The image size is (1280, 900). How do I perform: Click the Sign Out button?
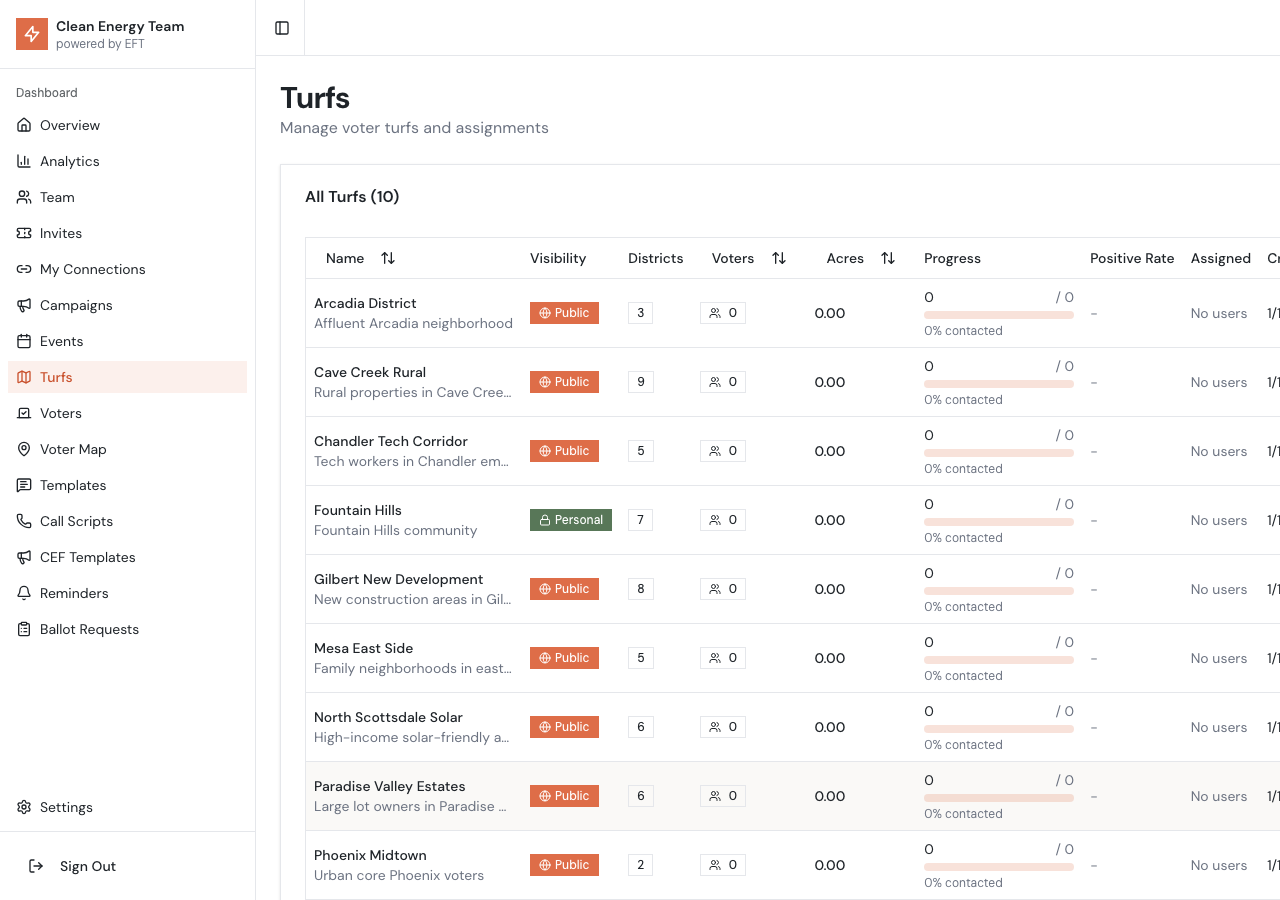pos(88,866)
